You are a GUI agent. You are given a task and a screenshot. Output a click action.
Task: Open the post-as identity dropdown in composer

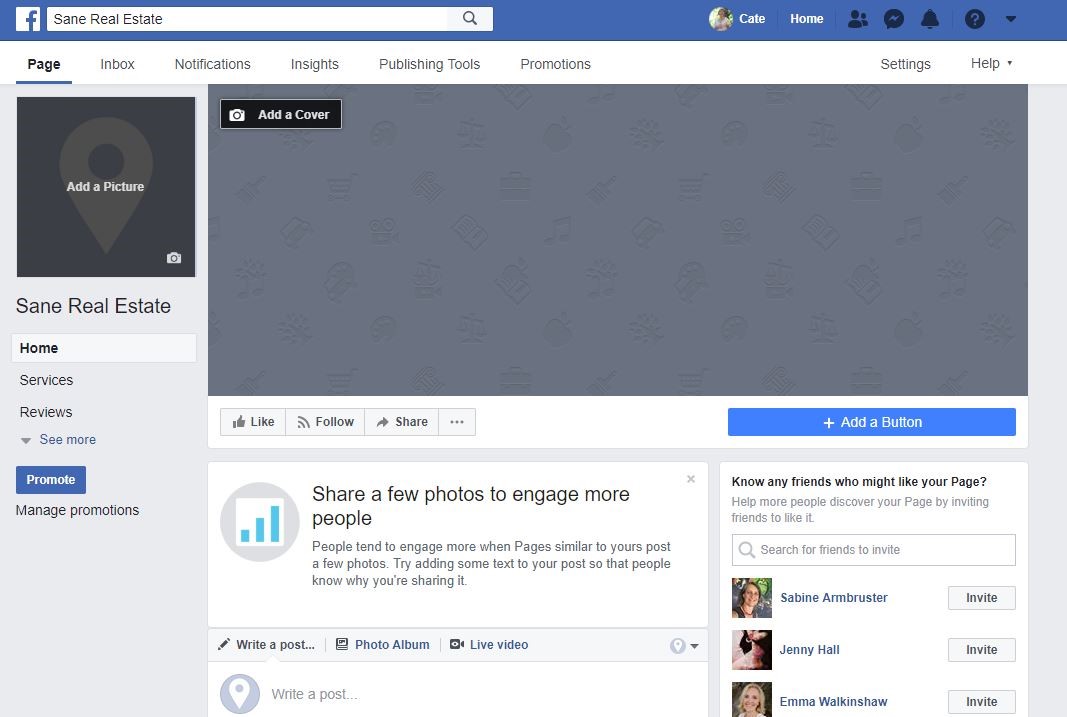pyautogui.click(x=685, y=646)
